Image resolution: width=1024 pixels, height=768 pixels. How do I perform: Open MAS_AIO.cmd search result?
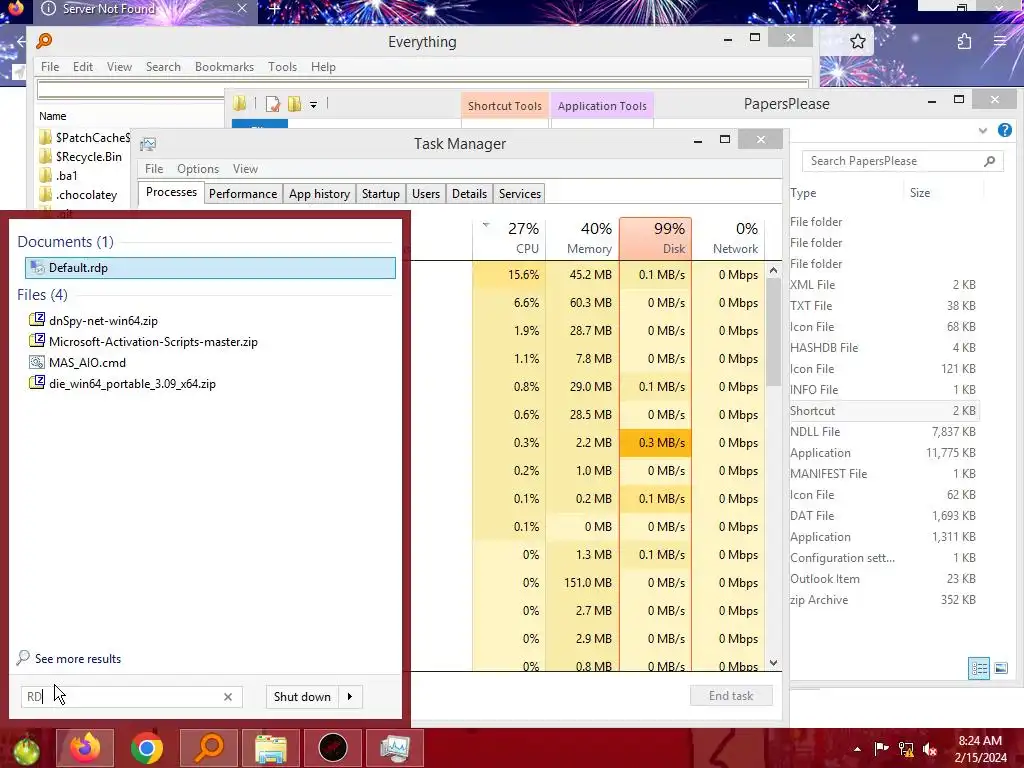pyautogui.click(x=78, y=362)
